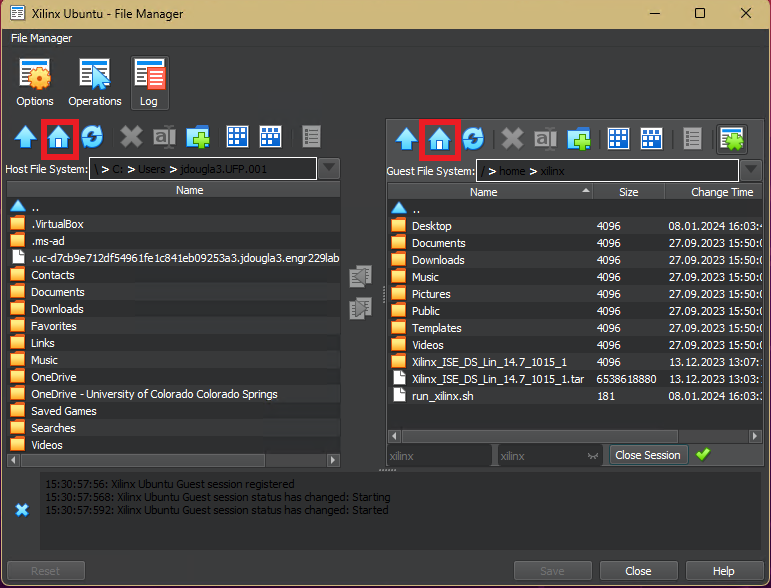Click Delete icon in Host toolbar
This screenshot has width=771, height=588.
click(x=131, y=137)
